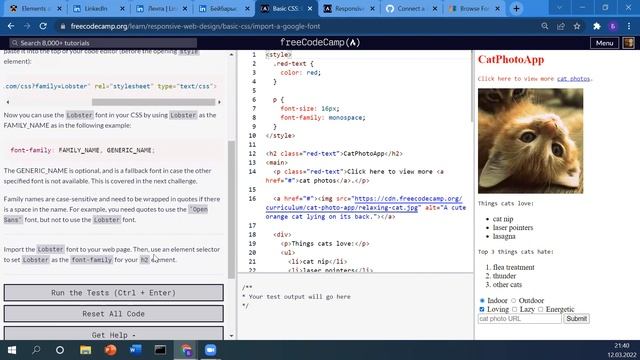
Task: Click the CatPhotoApp heading in preview
Action: 511,60
